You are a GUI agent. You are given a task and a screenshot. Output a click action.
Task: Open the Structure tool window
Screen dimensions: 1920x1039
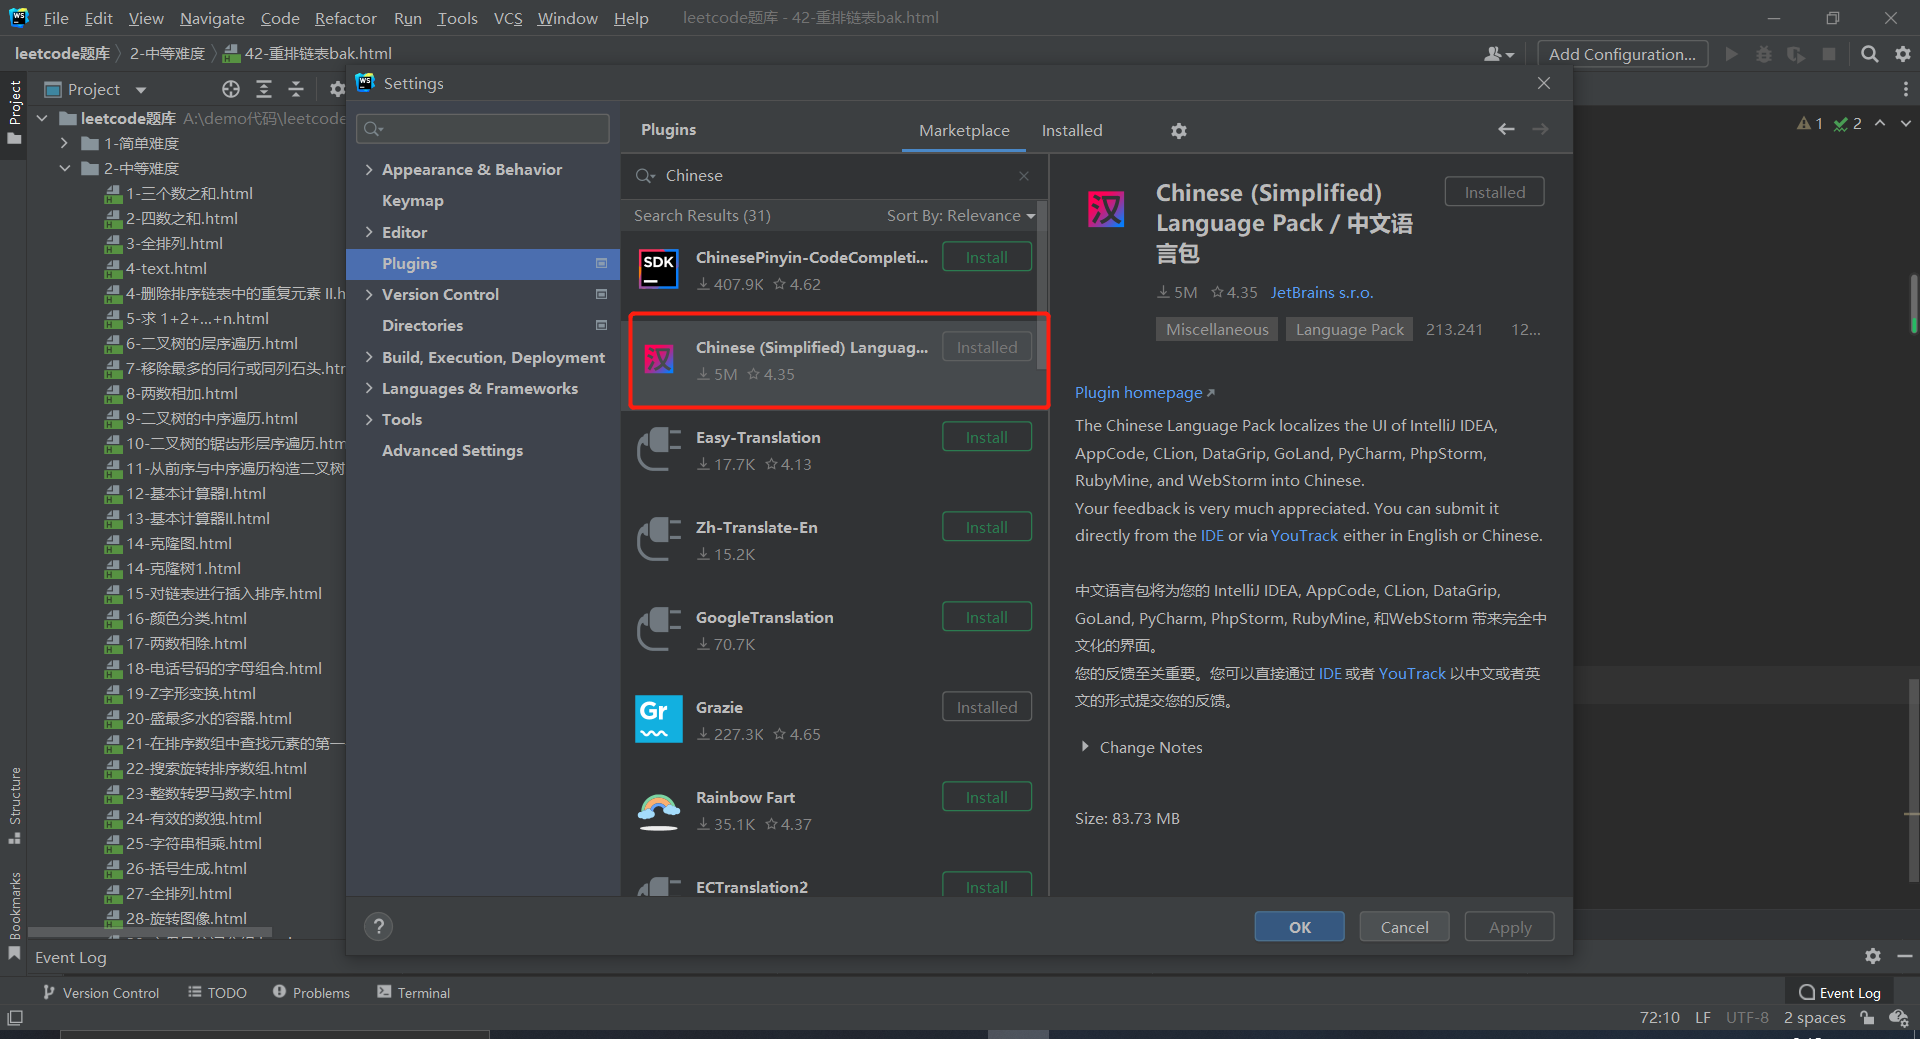pyautogui.click(x=14, y=805)
